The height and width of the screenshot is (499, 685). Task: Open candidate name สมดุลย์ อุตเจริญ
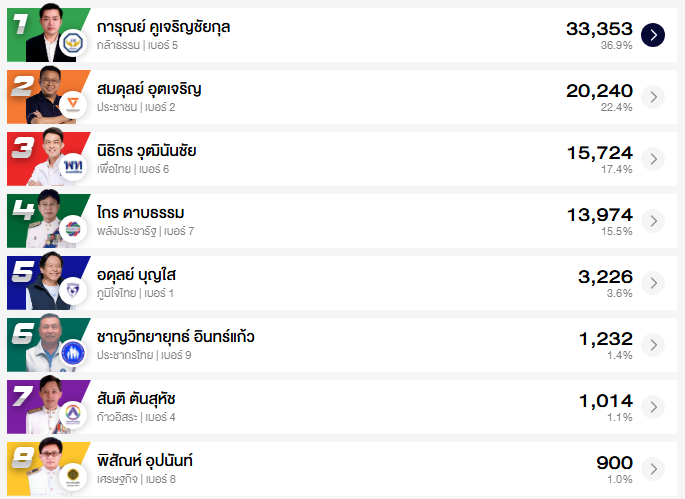(x=149, y=89)
